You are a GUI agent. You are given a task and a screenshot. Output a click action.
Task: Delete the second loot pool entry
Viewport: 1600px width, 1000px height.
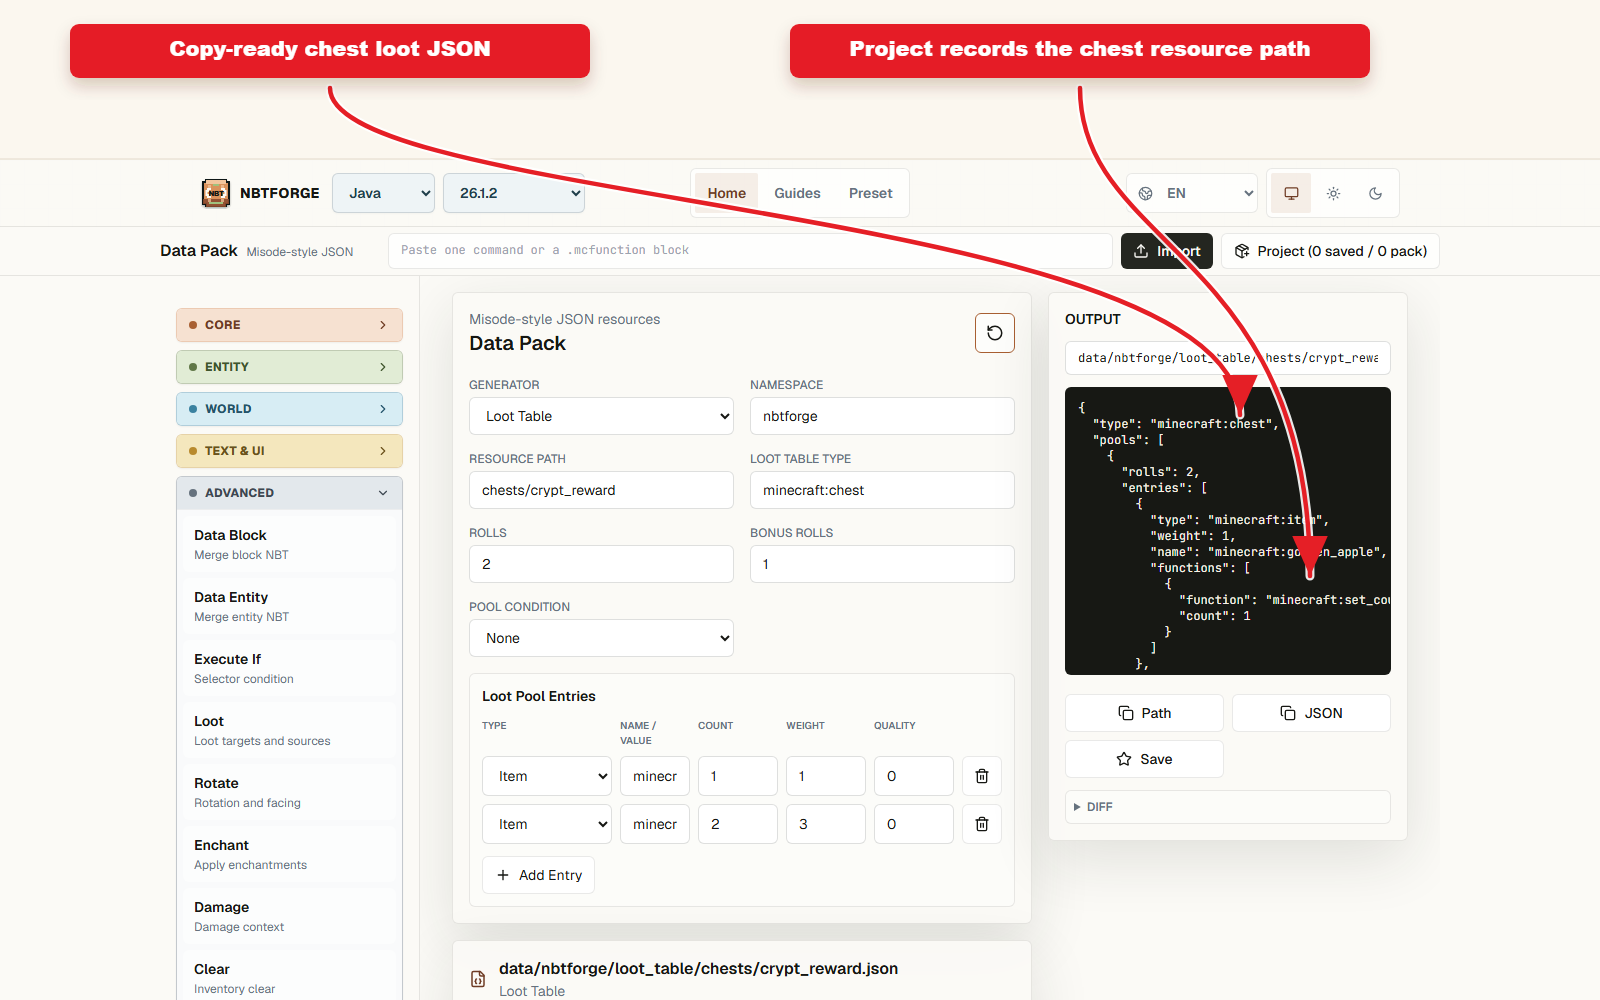point(981,824)
